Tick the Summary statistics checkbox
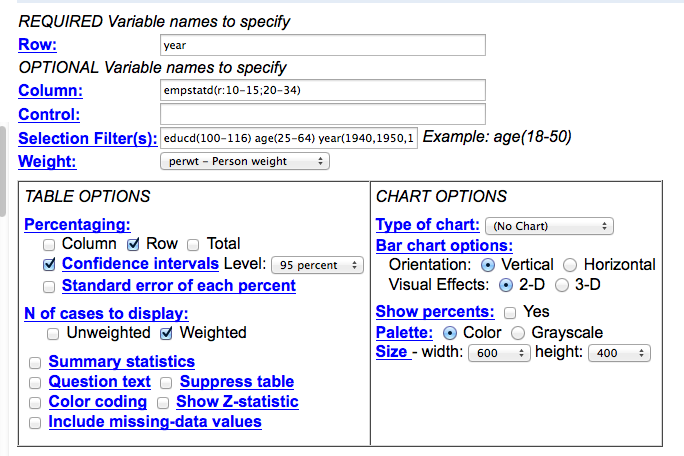The width and height of the screenshot is (684, 456). 35,363
